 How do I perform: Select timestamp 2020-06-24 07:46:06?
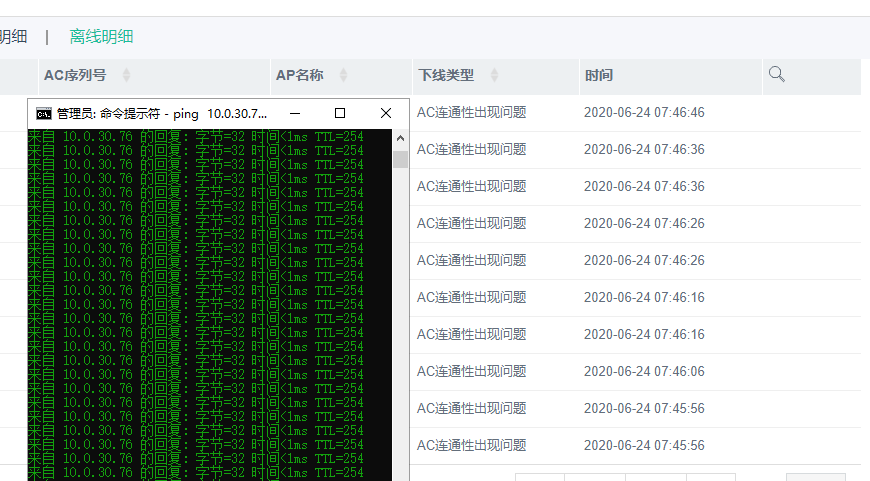(x=644, y=371)
